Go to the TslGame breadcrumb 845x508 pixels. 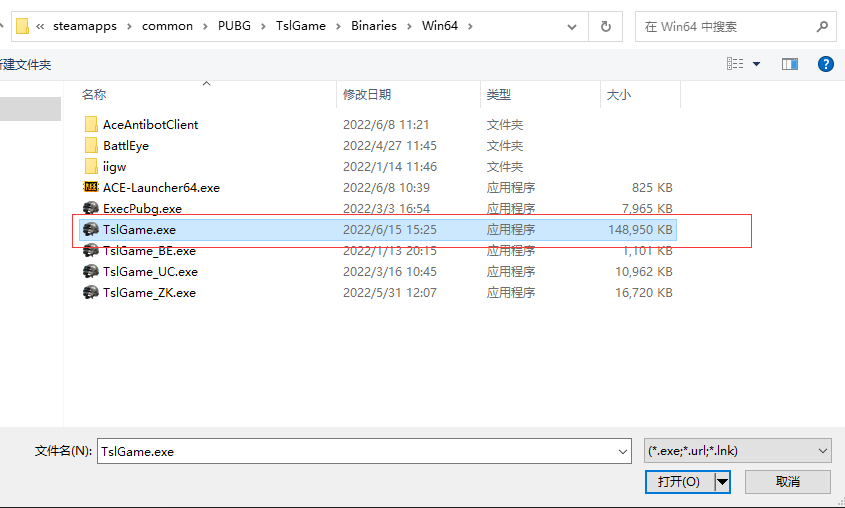(301, 26)
